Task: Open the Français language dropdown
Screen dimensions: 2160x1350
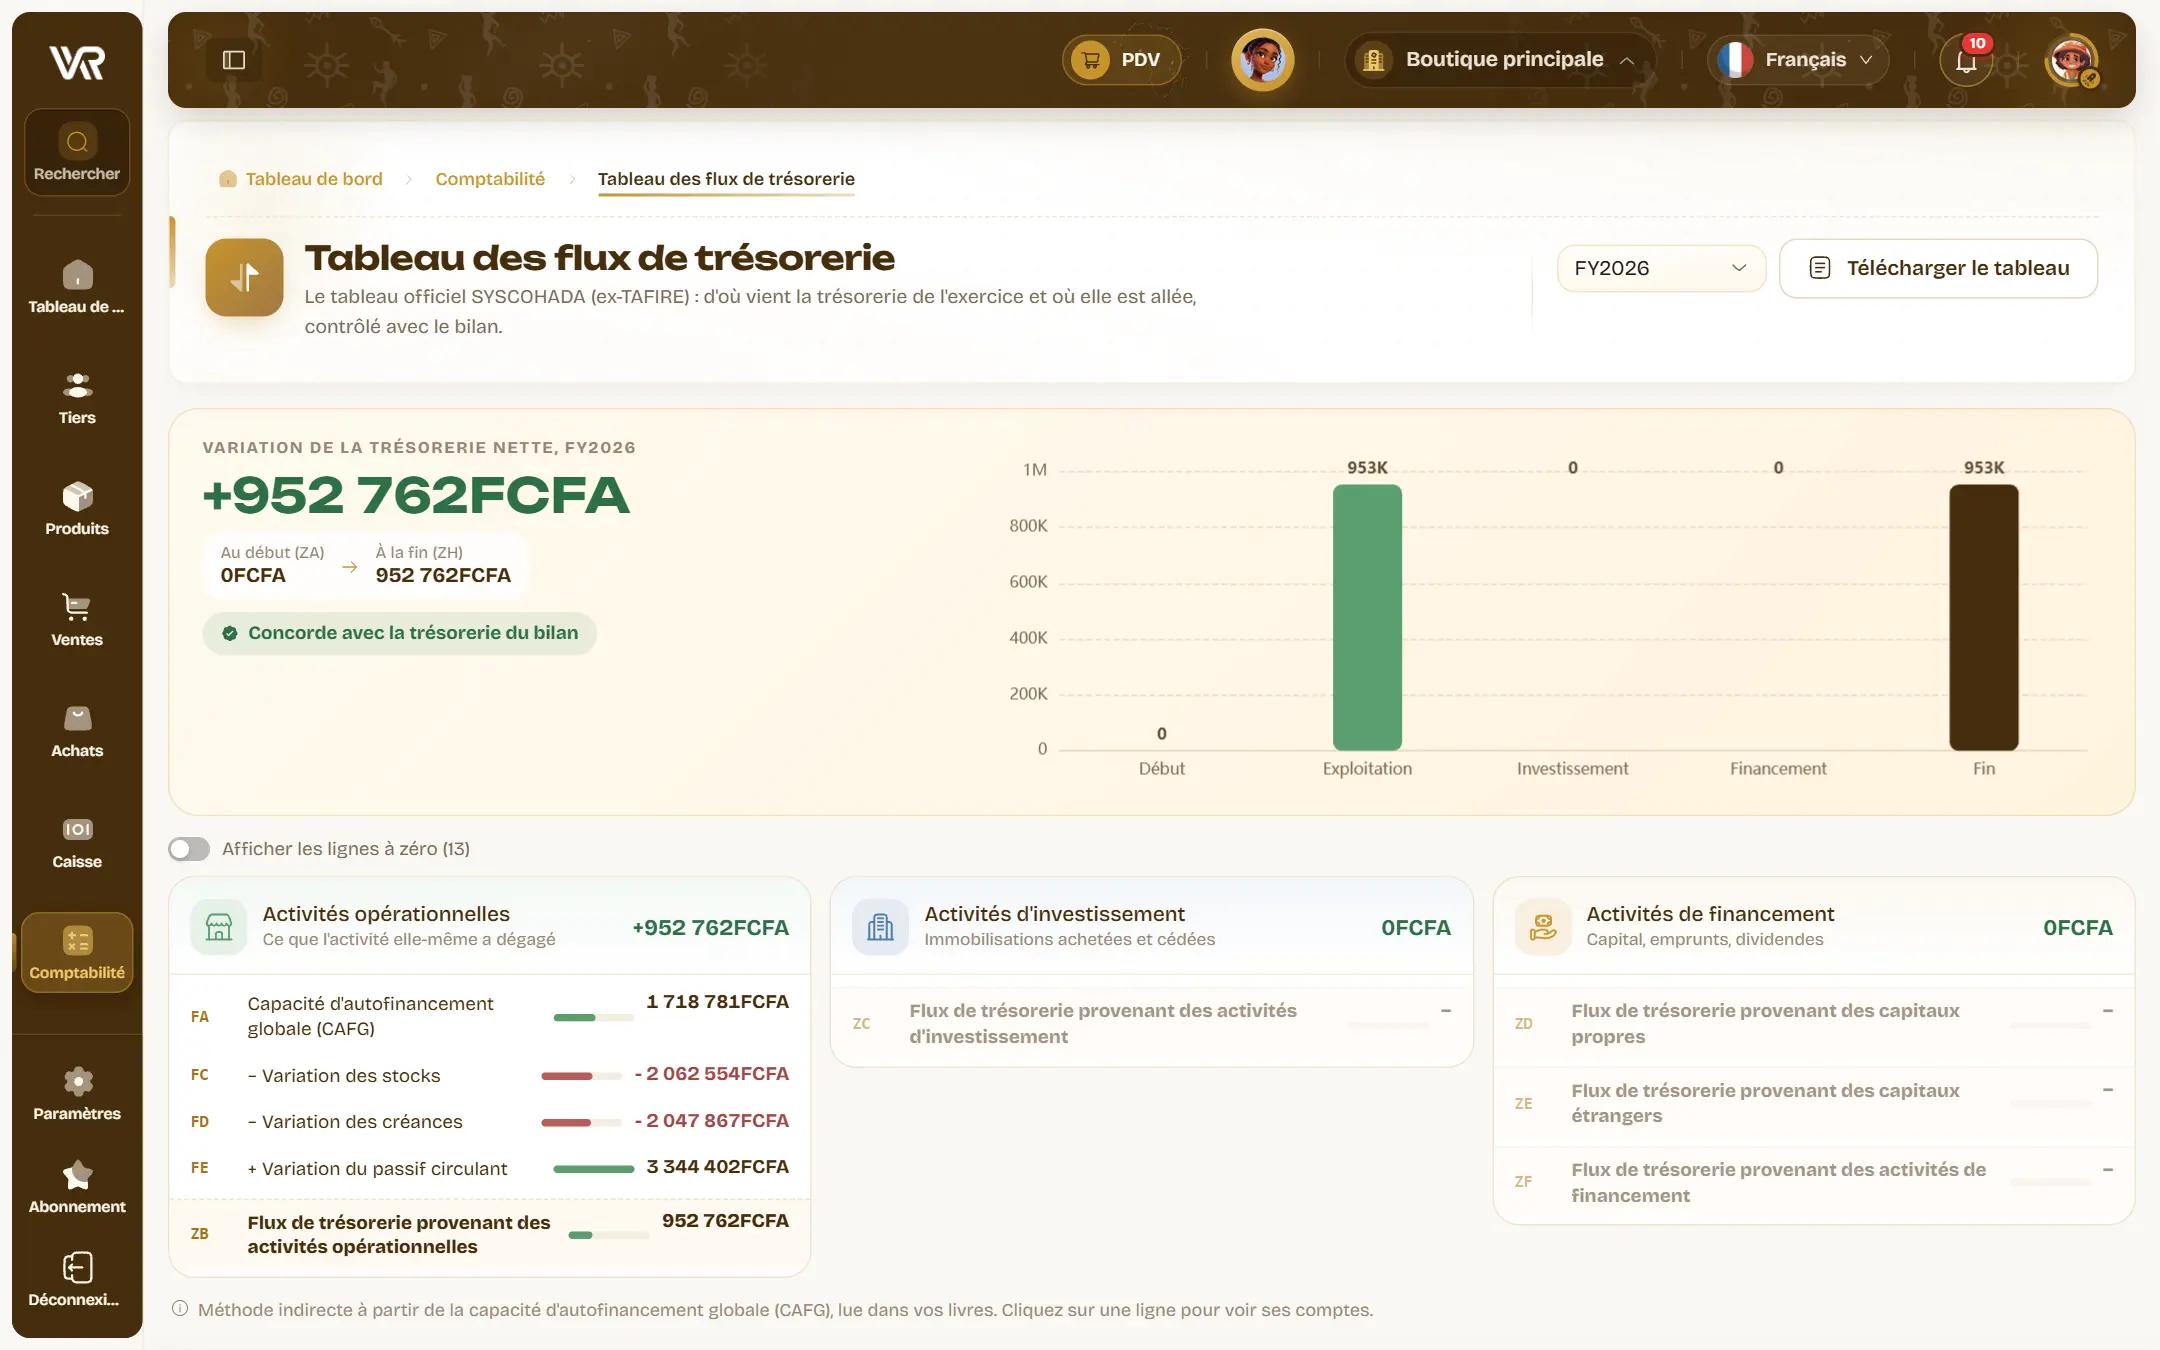Action: (1798, 60)
